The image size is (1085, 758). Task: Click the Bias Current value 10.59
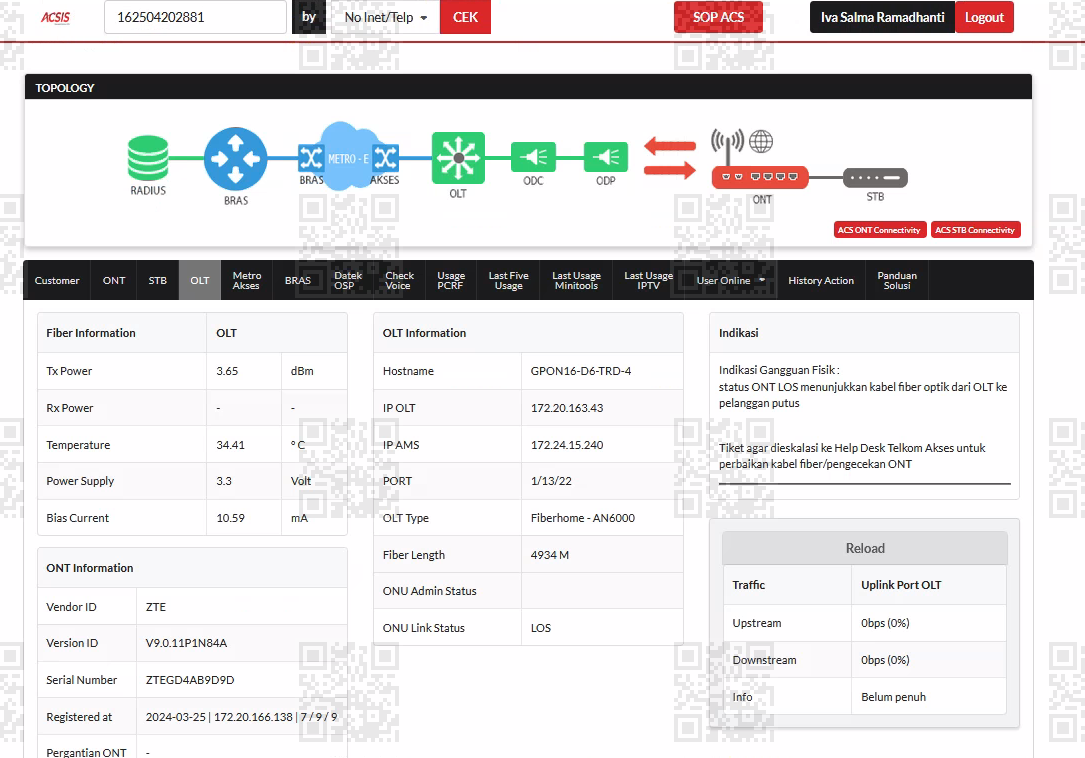(x=230, y=518)
